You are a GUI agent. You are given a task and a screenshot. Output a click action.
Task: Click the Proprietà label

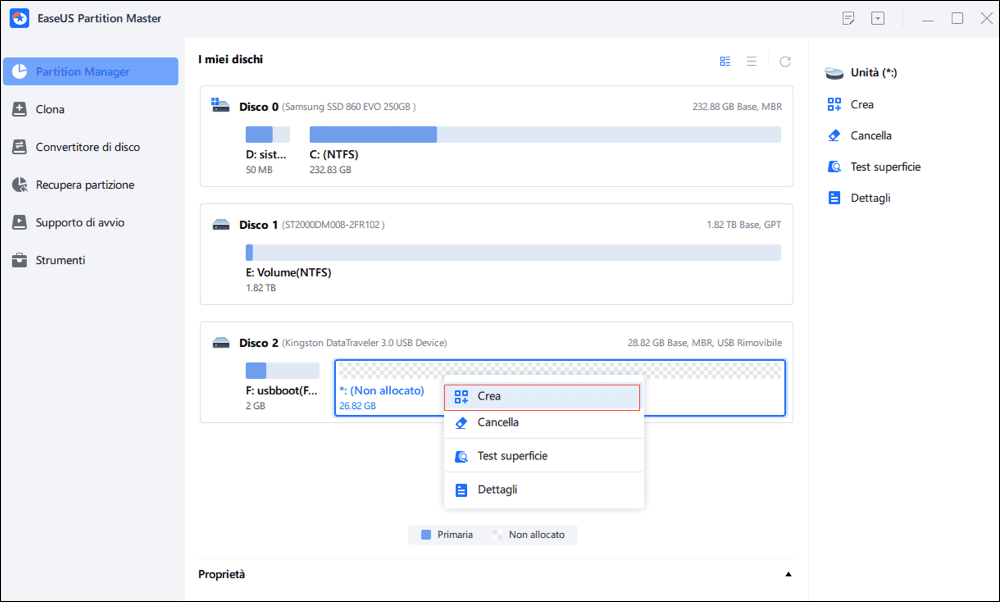click(x=221, y=574)
